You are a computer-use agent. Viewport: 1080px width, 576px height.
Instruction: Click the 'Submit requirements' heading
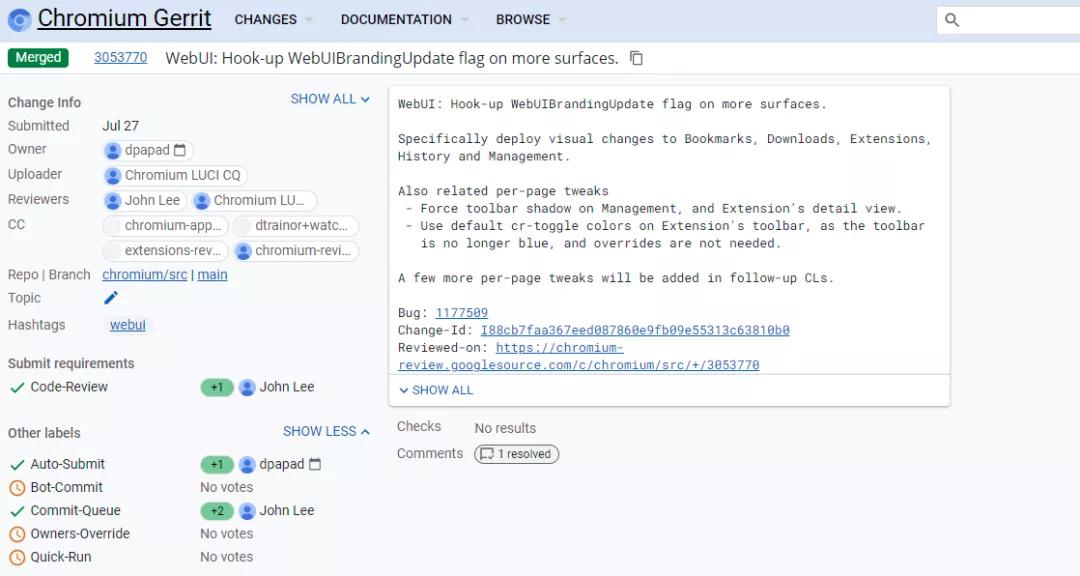coord(71,363)
